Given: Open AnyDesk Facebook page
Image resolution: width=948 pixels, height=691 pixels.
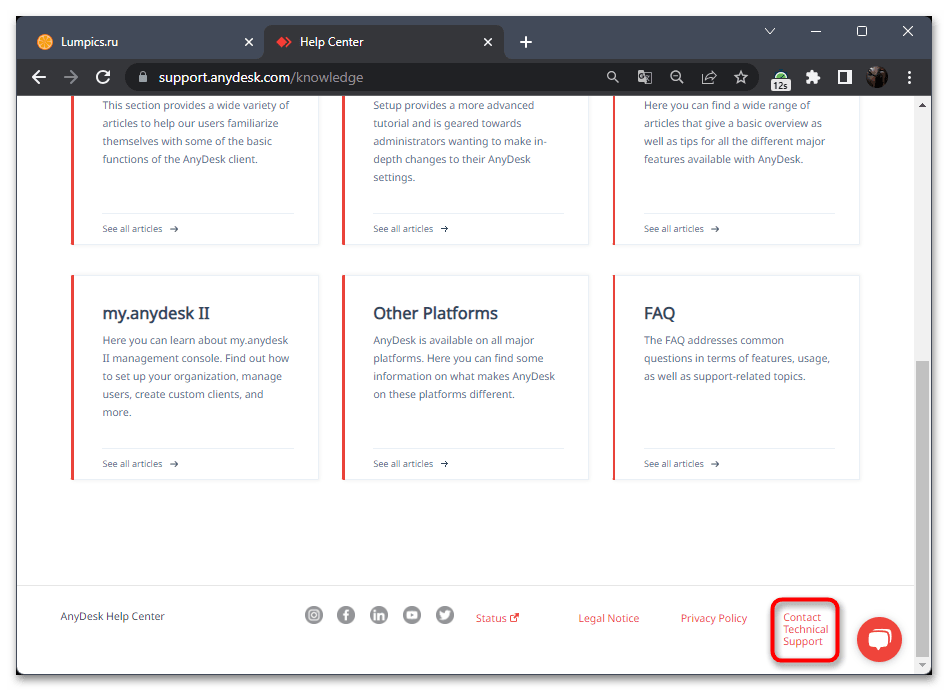Looking at the screenshot, I should tap(346, 615).
